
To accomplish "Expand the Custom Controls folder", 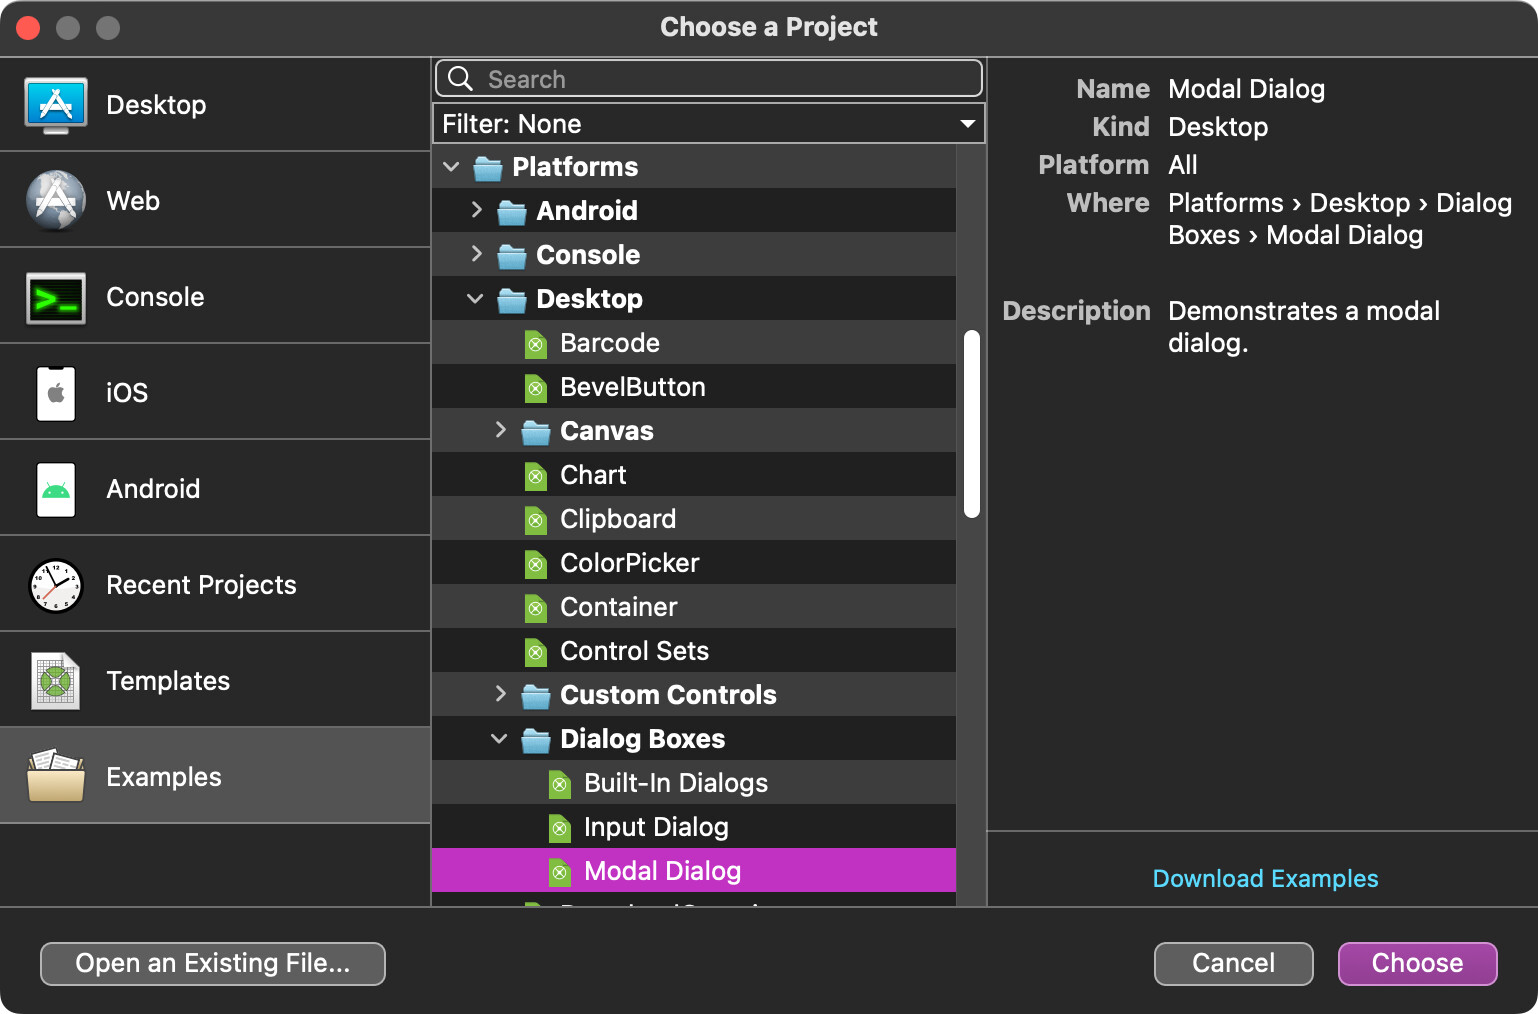I will (501, 694).
